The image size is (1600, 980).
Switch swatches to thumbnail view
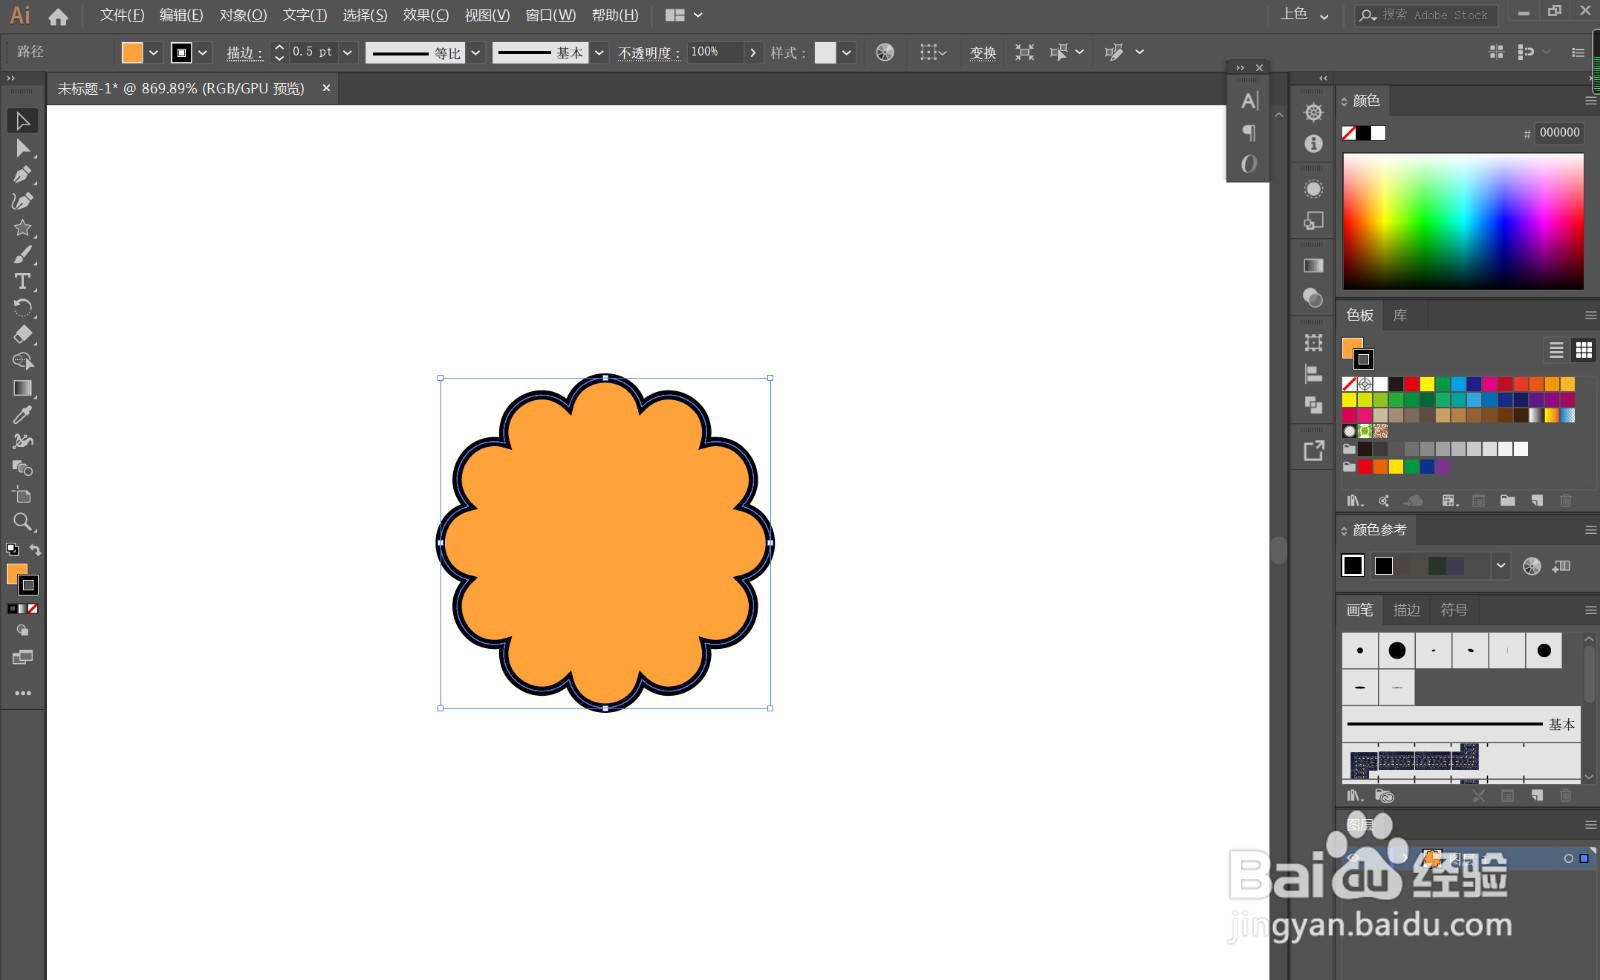click(1583, 350)
